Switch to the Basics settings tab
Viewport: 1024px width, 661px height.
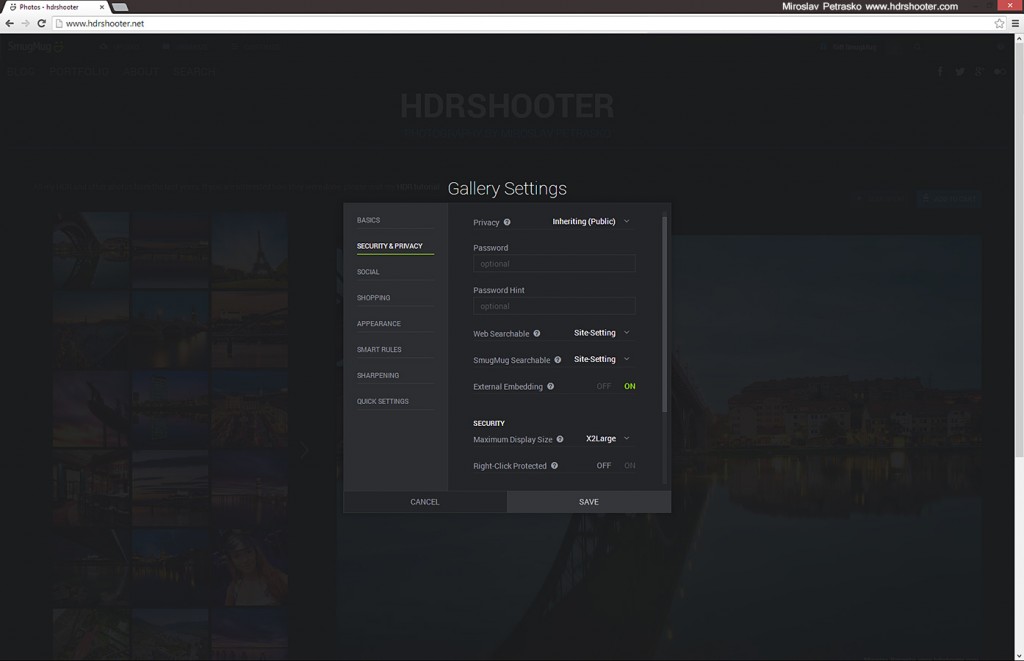pyautogui.click(x=368, y=220)
